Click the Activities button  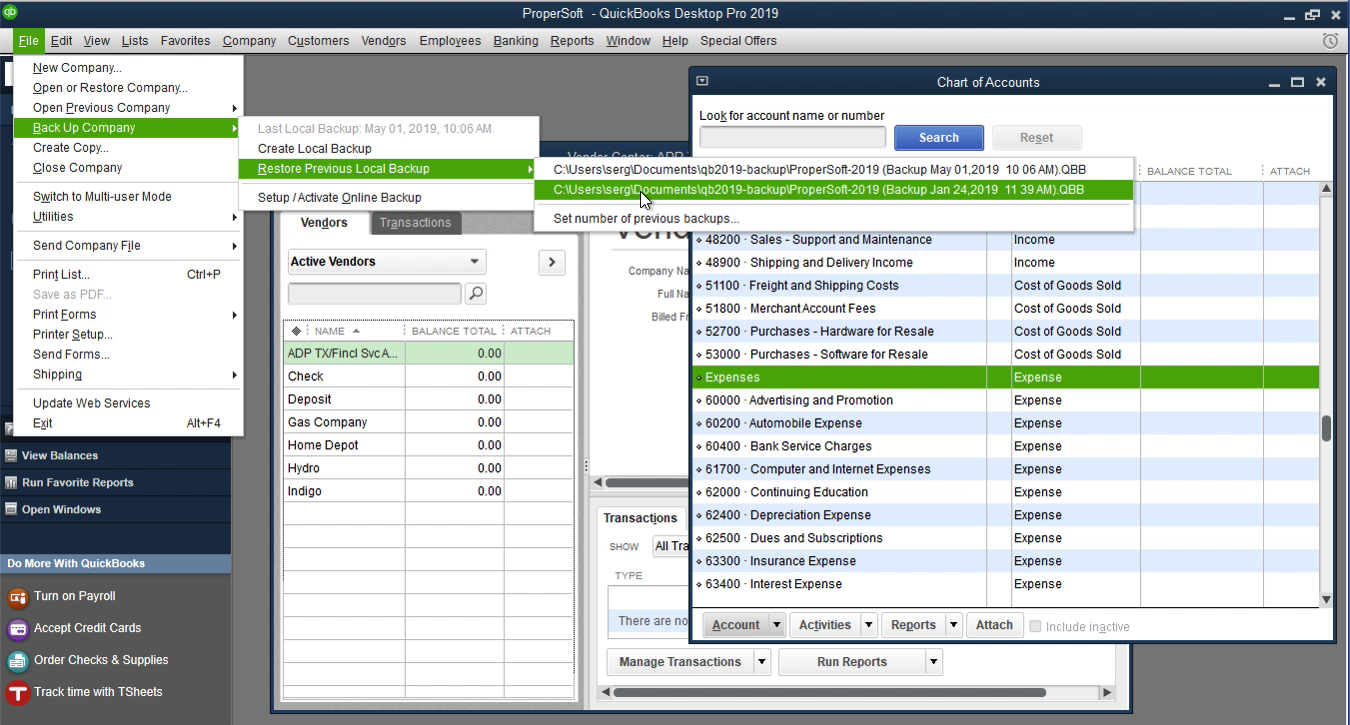824,625
